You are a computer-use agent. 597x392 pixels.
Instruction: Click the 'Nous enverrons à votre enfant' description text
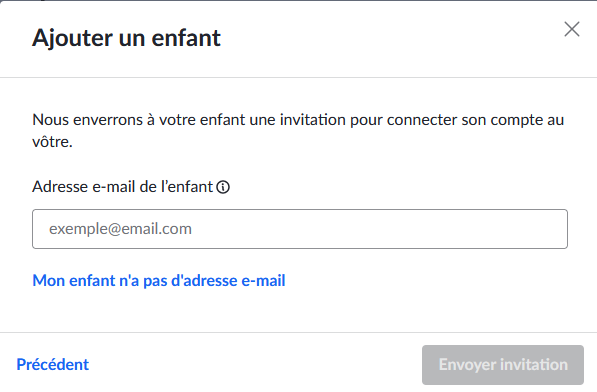click(298, 131)
